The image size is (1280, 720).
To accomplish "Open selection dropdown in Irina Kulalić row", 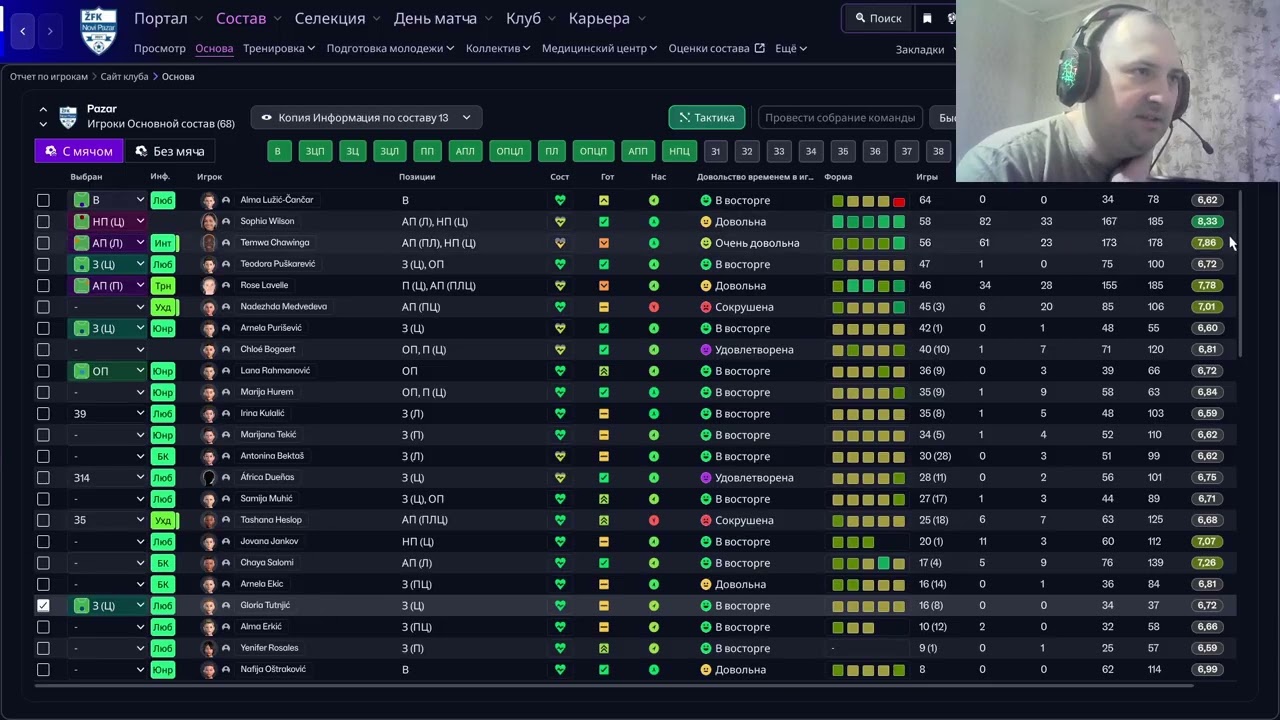I will coord(140,414).
